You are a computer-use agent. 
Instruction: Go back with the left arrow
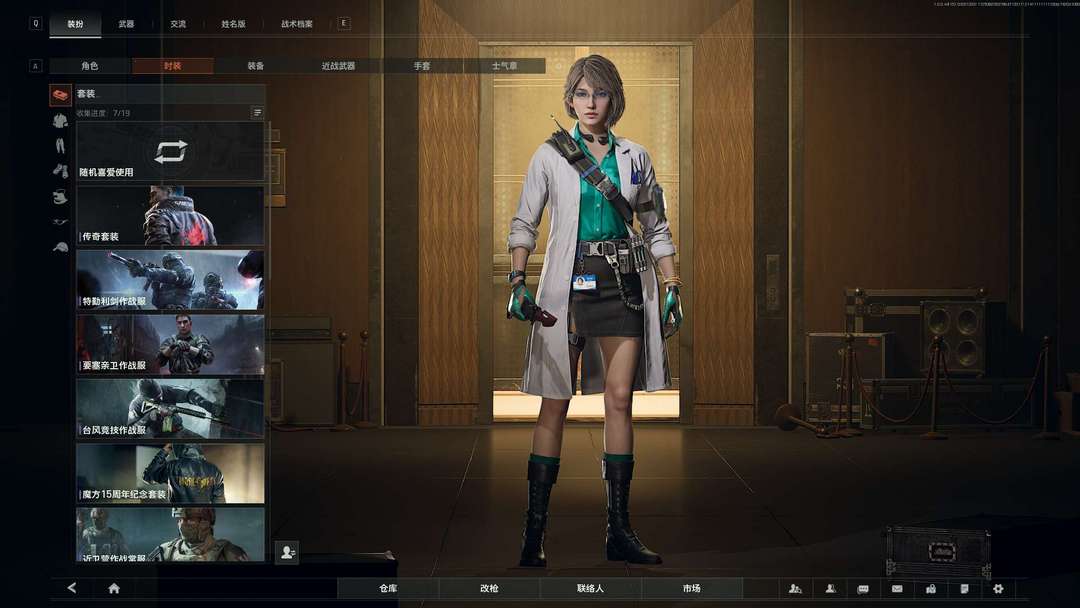72,588
